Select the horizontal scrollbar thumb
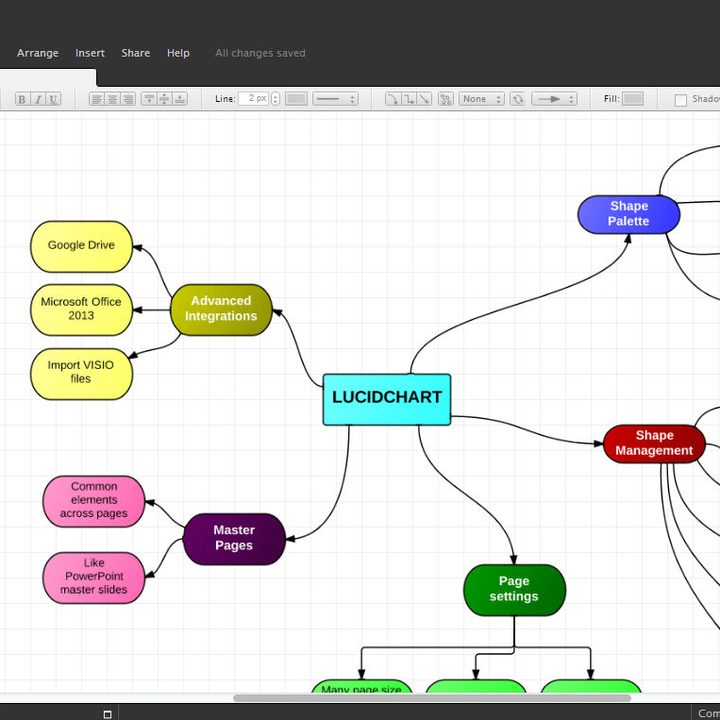The image size is (720, 720). tap(432, 698)
